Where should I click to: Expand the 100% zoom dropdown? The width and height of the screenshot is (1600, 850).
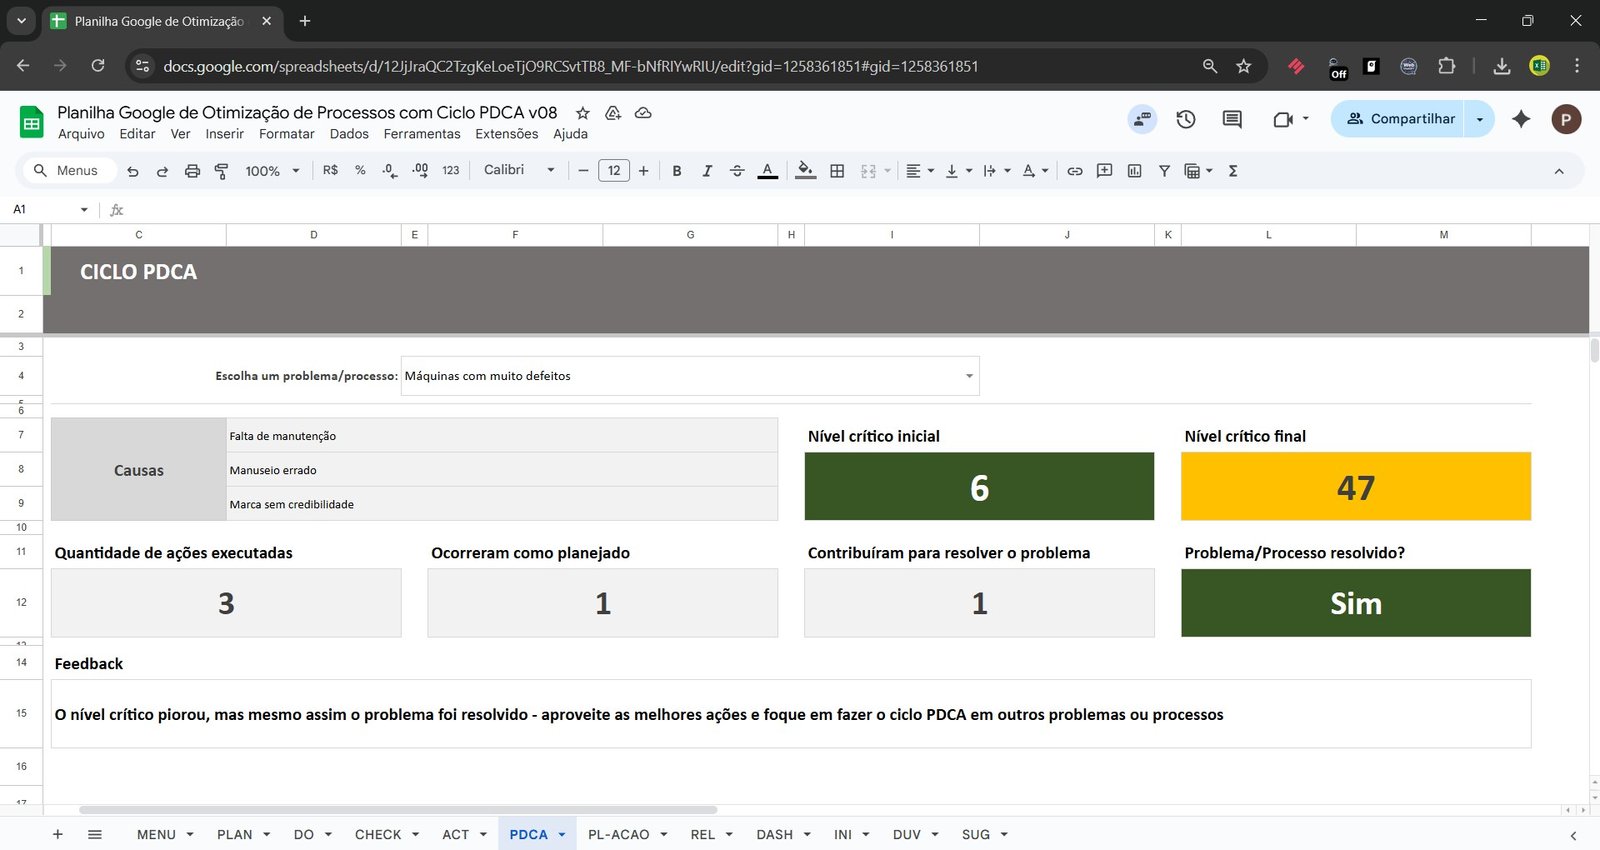272,171
